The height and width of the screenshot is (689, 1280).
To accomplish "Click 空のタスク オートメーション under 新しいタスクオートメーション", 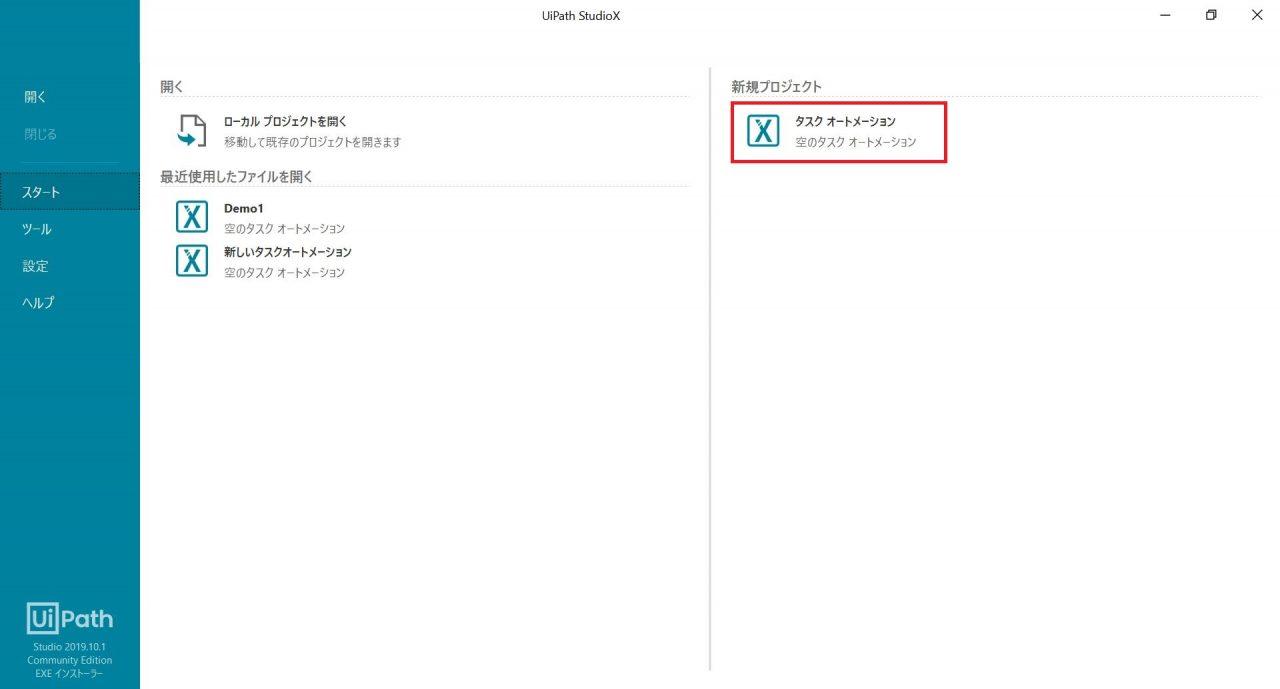I will [x=284, y=272].
